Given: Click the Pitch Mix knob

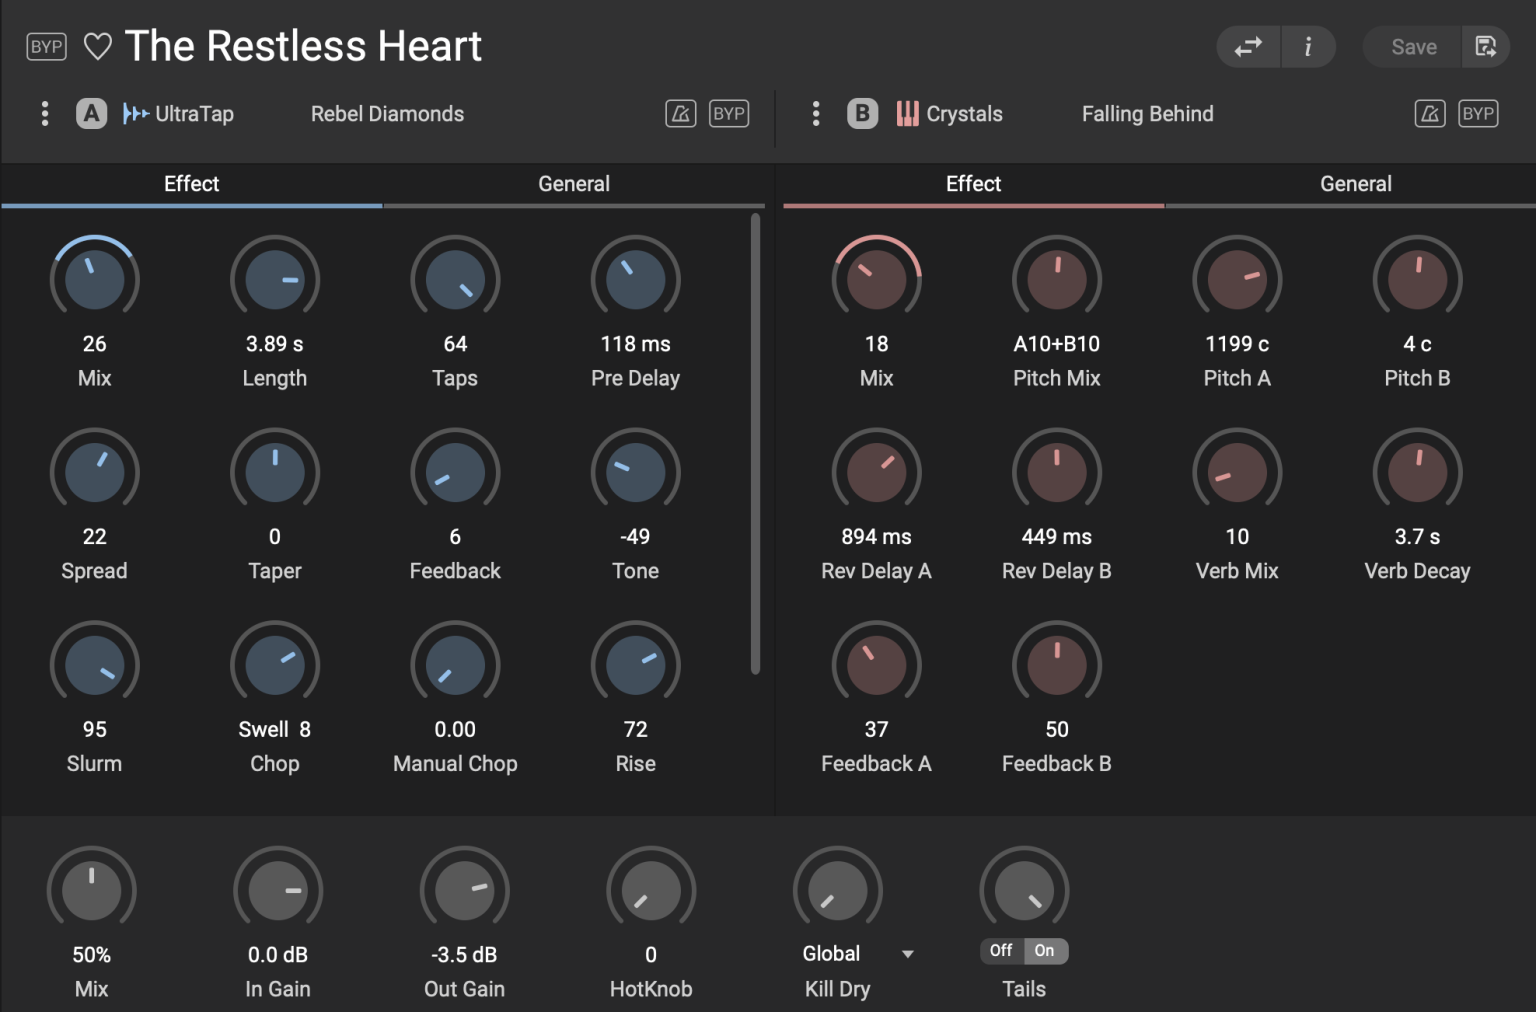Looking at the screenshot, I should point(1057,280).
